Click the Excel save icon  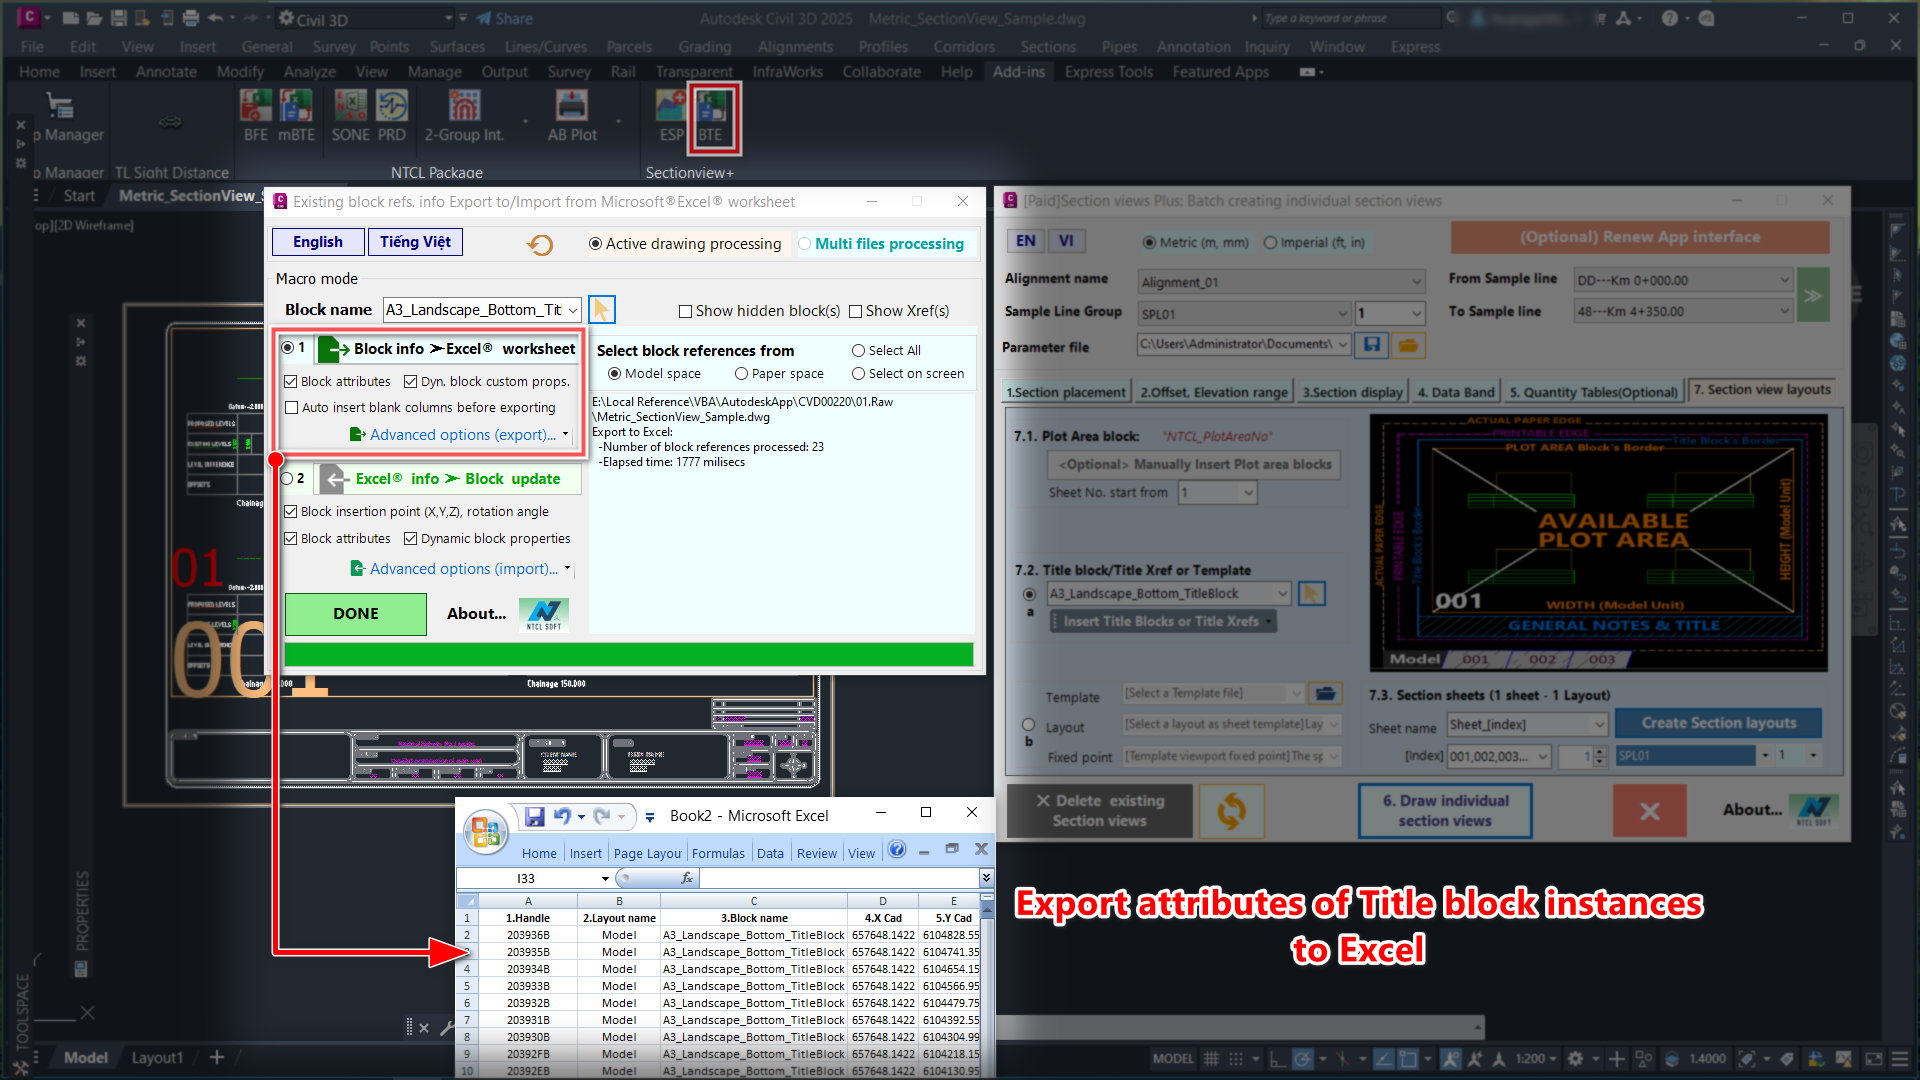point(534,816)
